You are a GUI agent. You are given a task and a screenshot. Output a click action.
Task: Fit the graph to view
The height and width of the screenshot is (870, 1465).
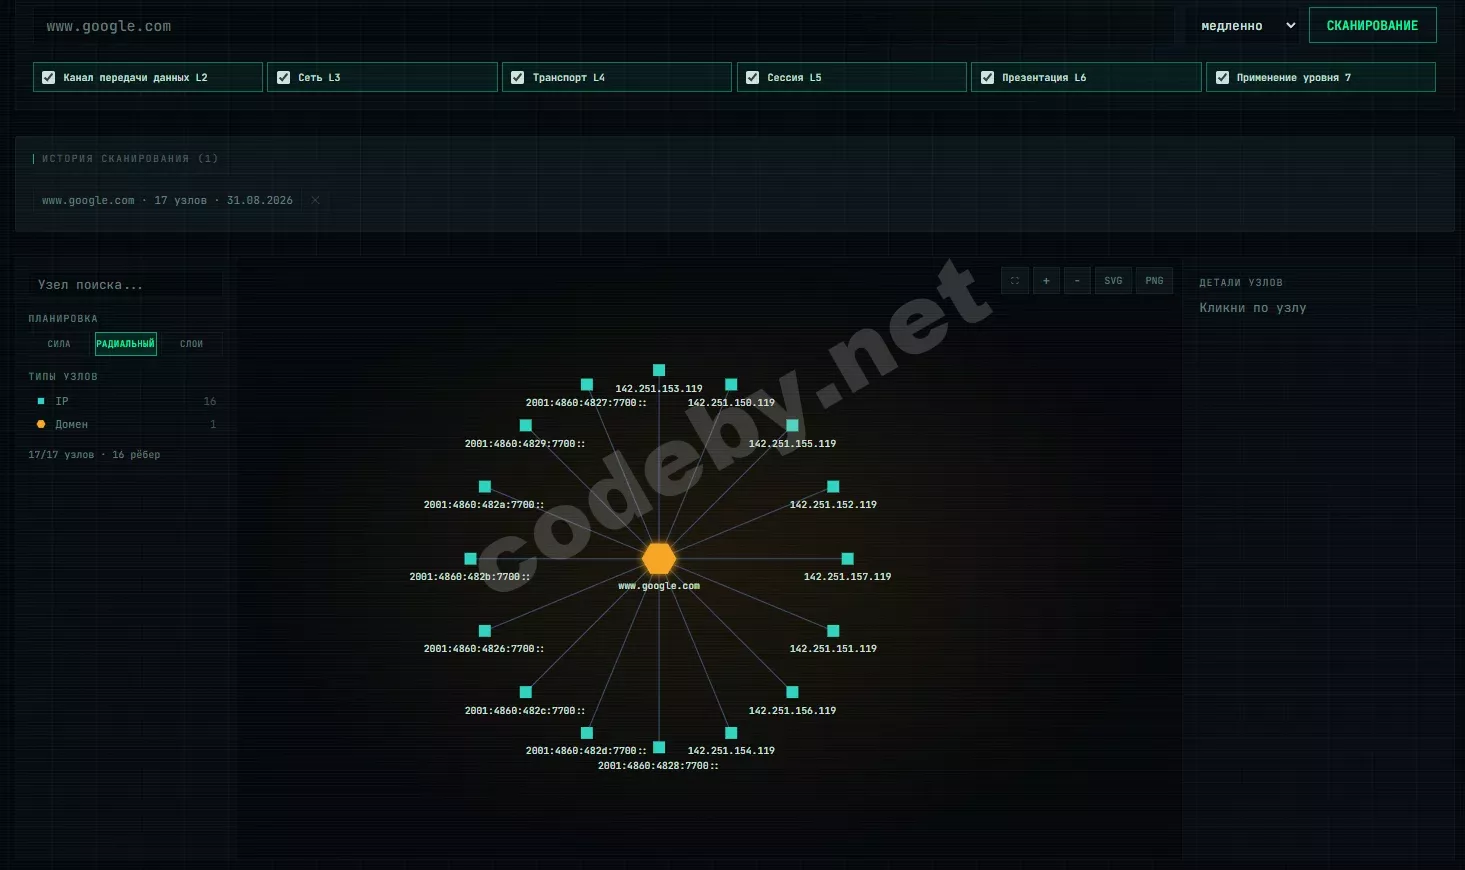coord(1015,281)
